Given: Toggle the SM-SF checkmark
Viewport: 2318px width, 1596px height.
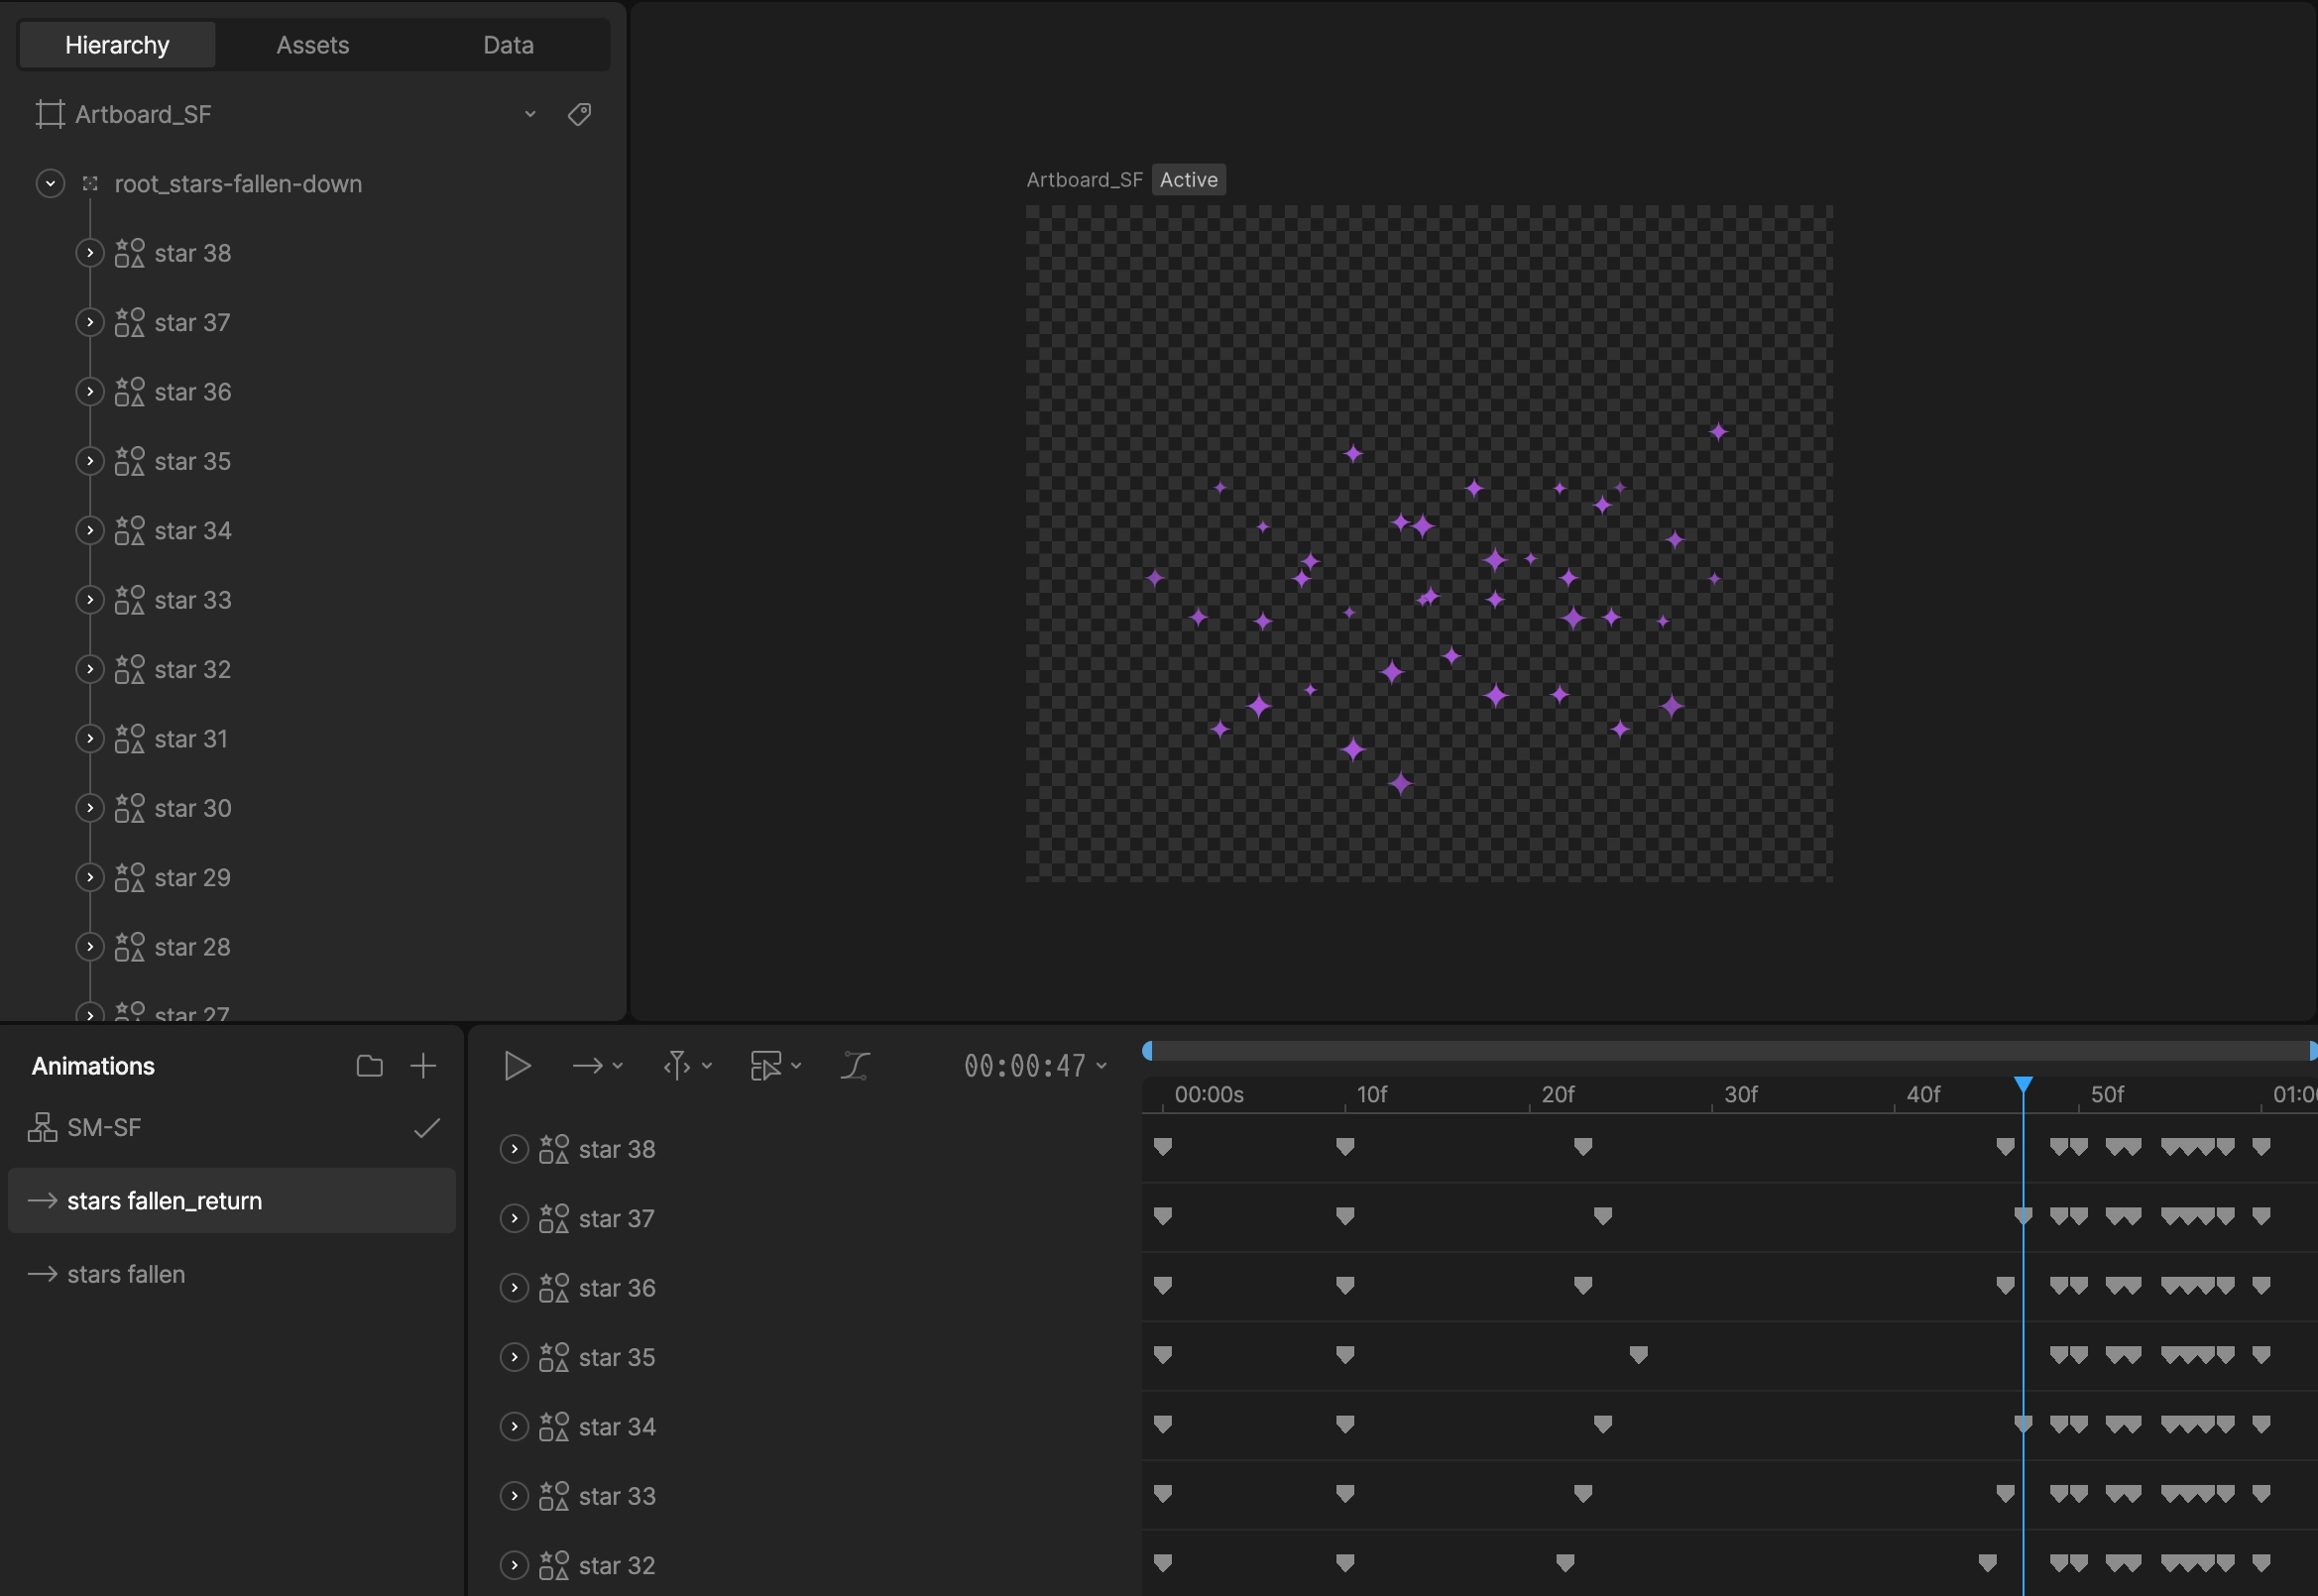Looking at the screenshot, I should click(x=427, y=1128).
